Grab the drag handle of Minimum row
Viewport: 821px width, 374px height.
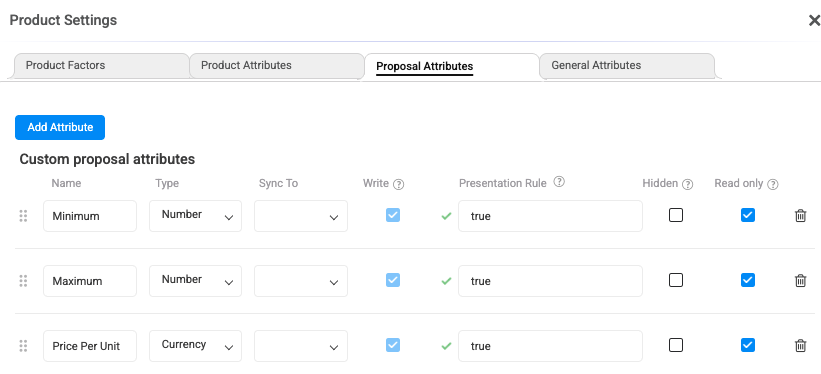coord(23,216)
